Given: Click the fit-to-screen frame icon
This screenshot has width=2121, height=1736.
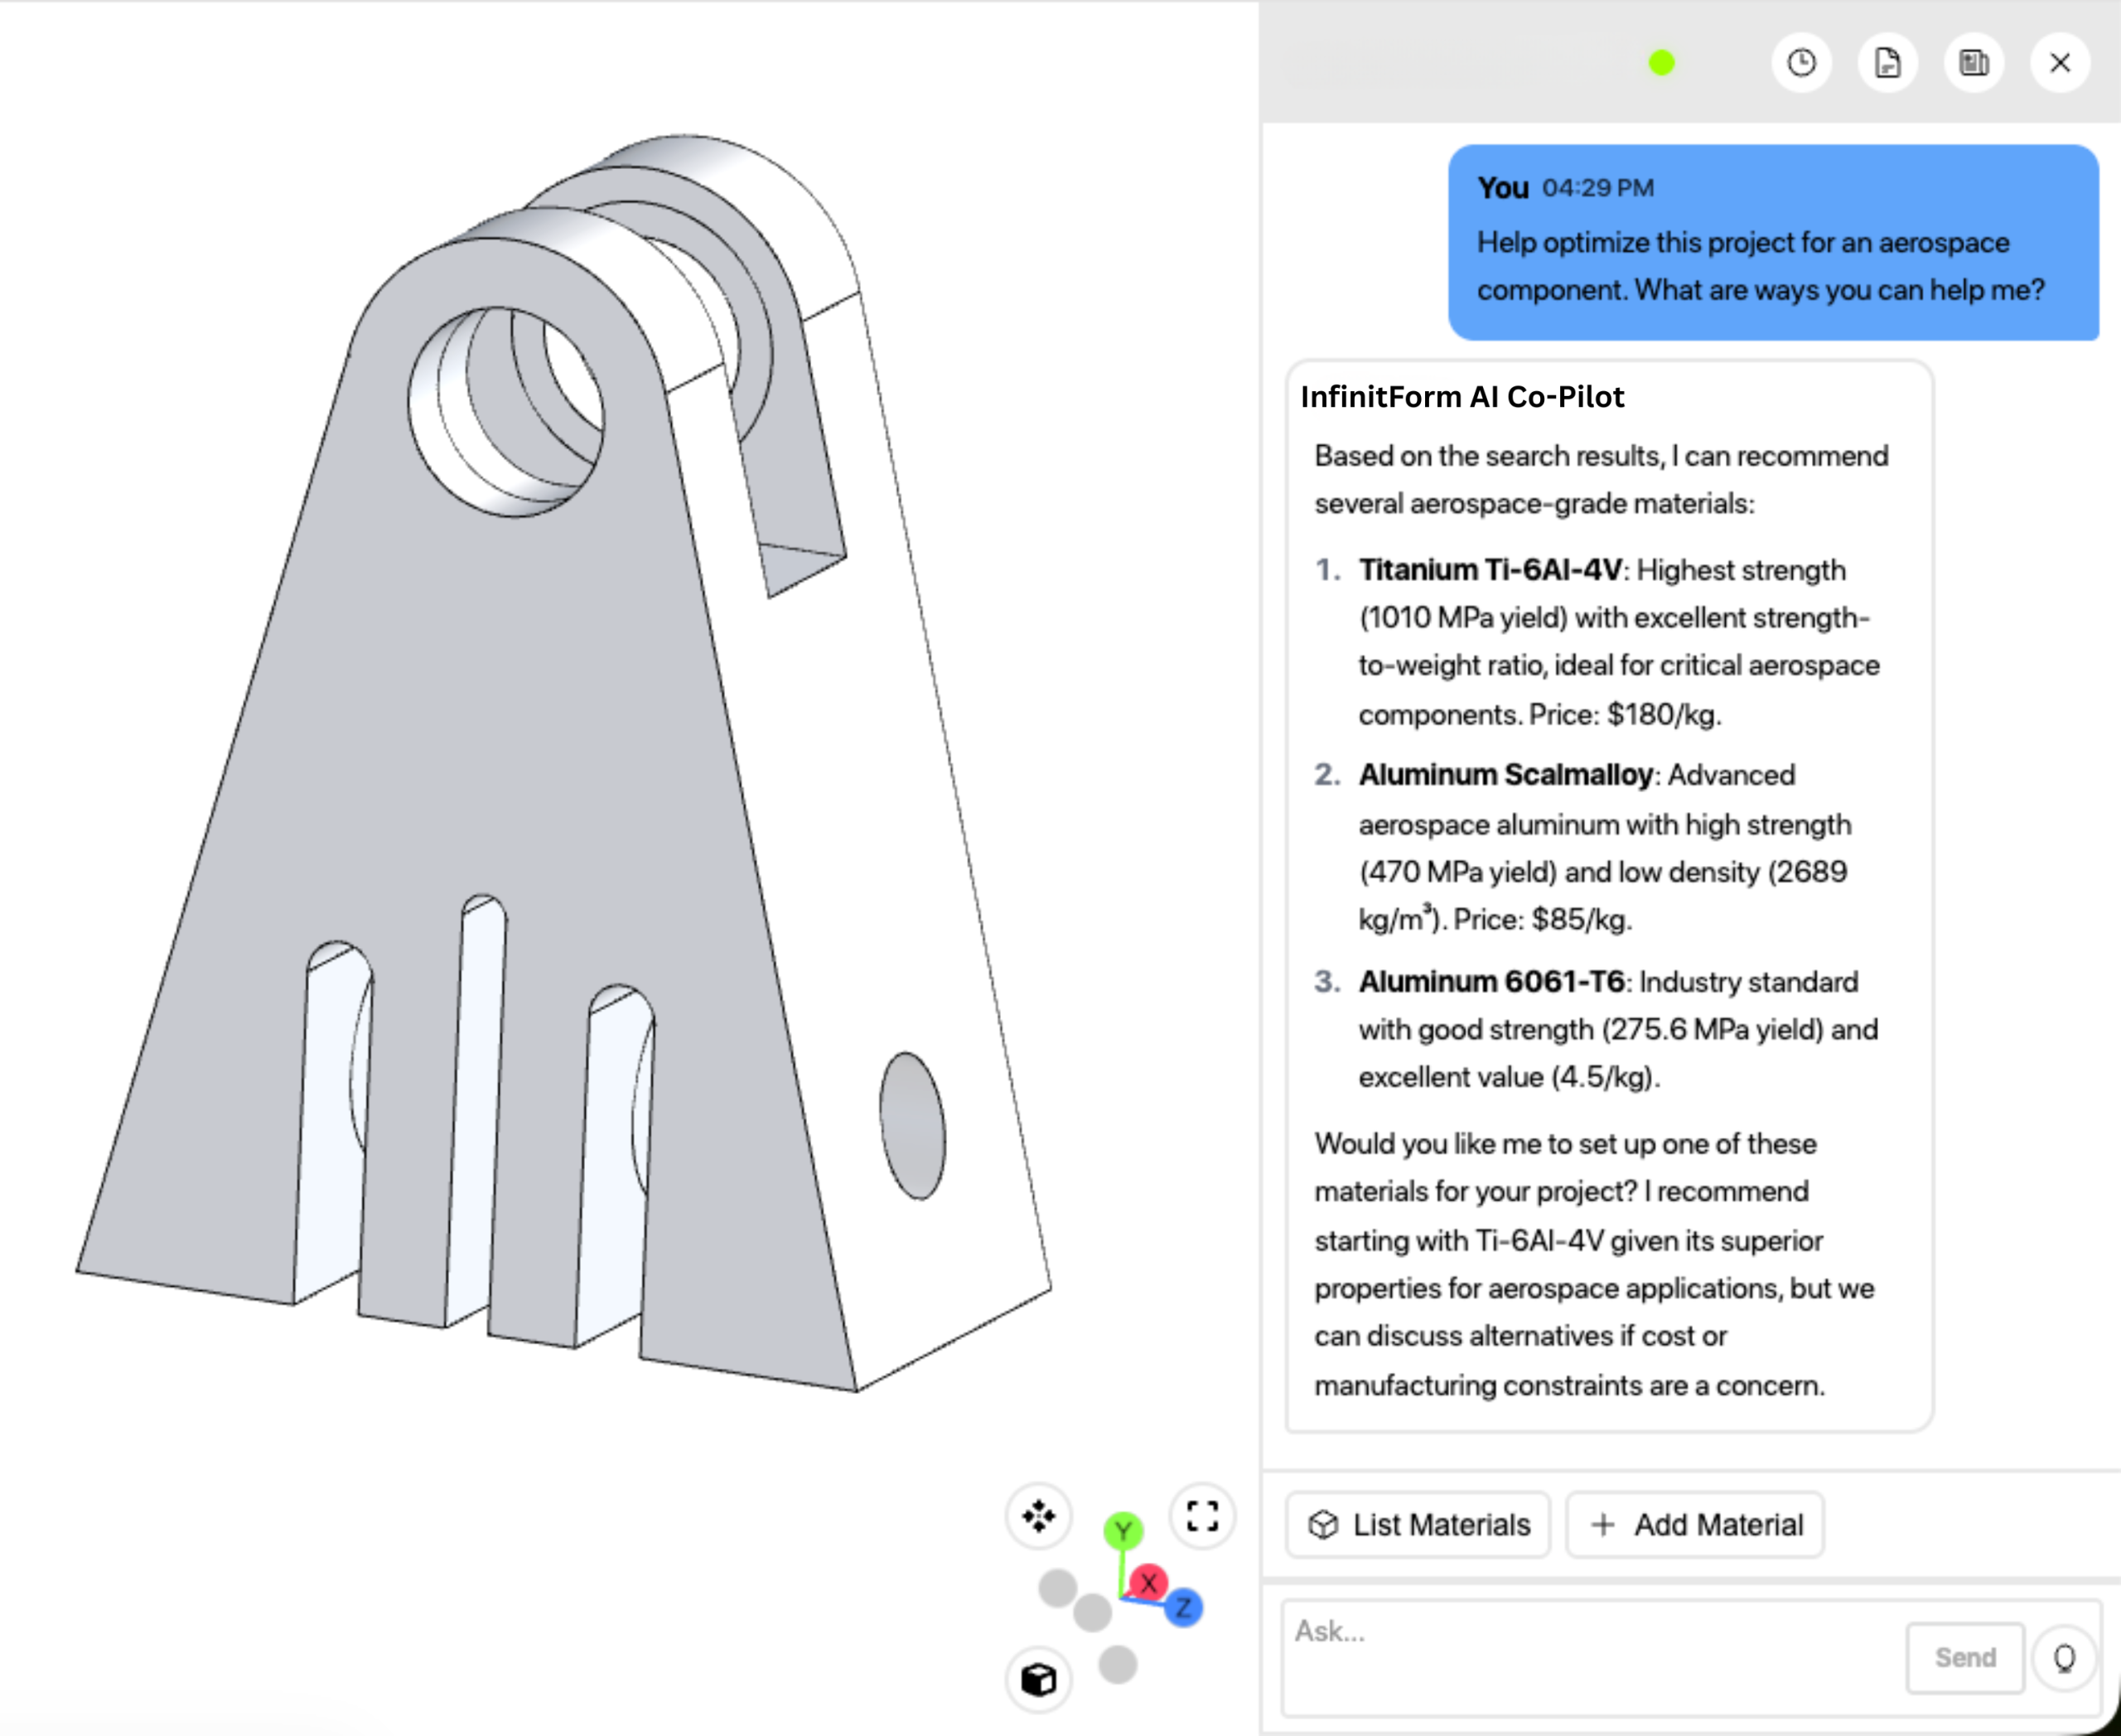Looking at the screenshot, I should pyautogui.click(x=1202, y=1516).
